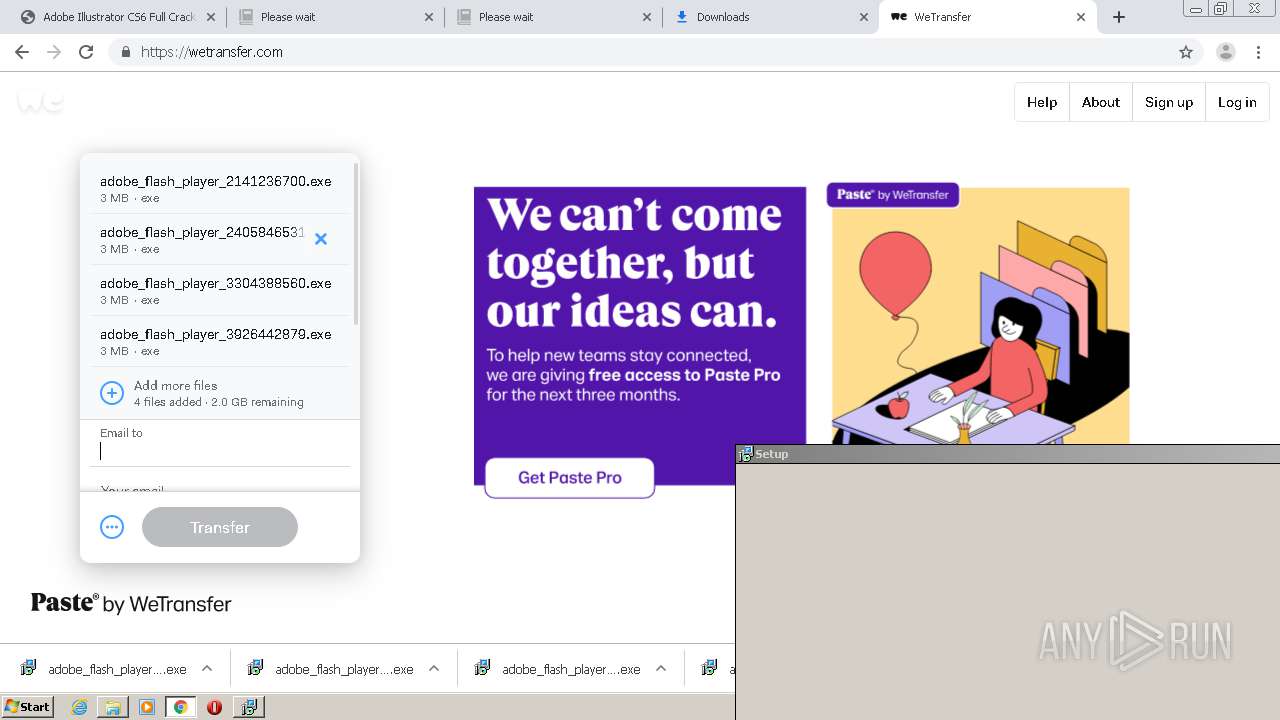Open transfer options with the ellipsis icon

[112, 527]
